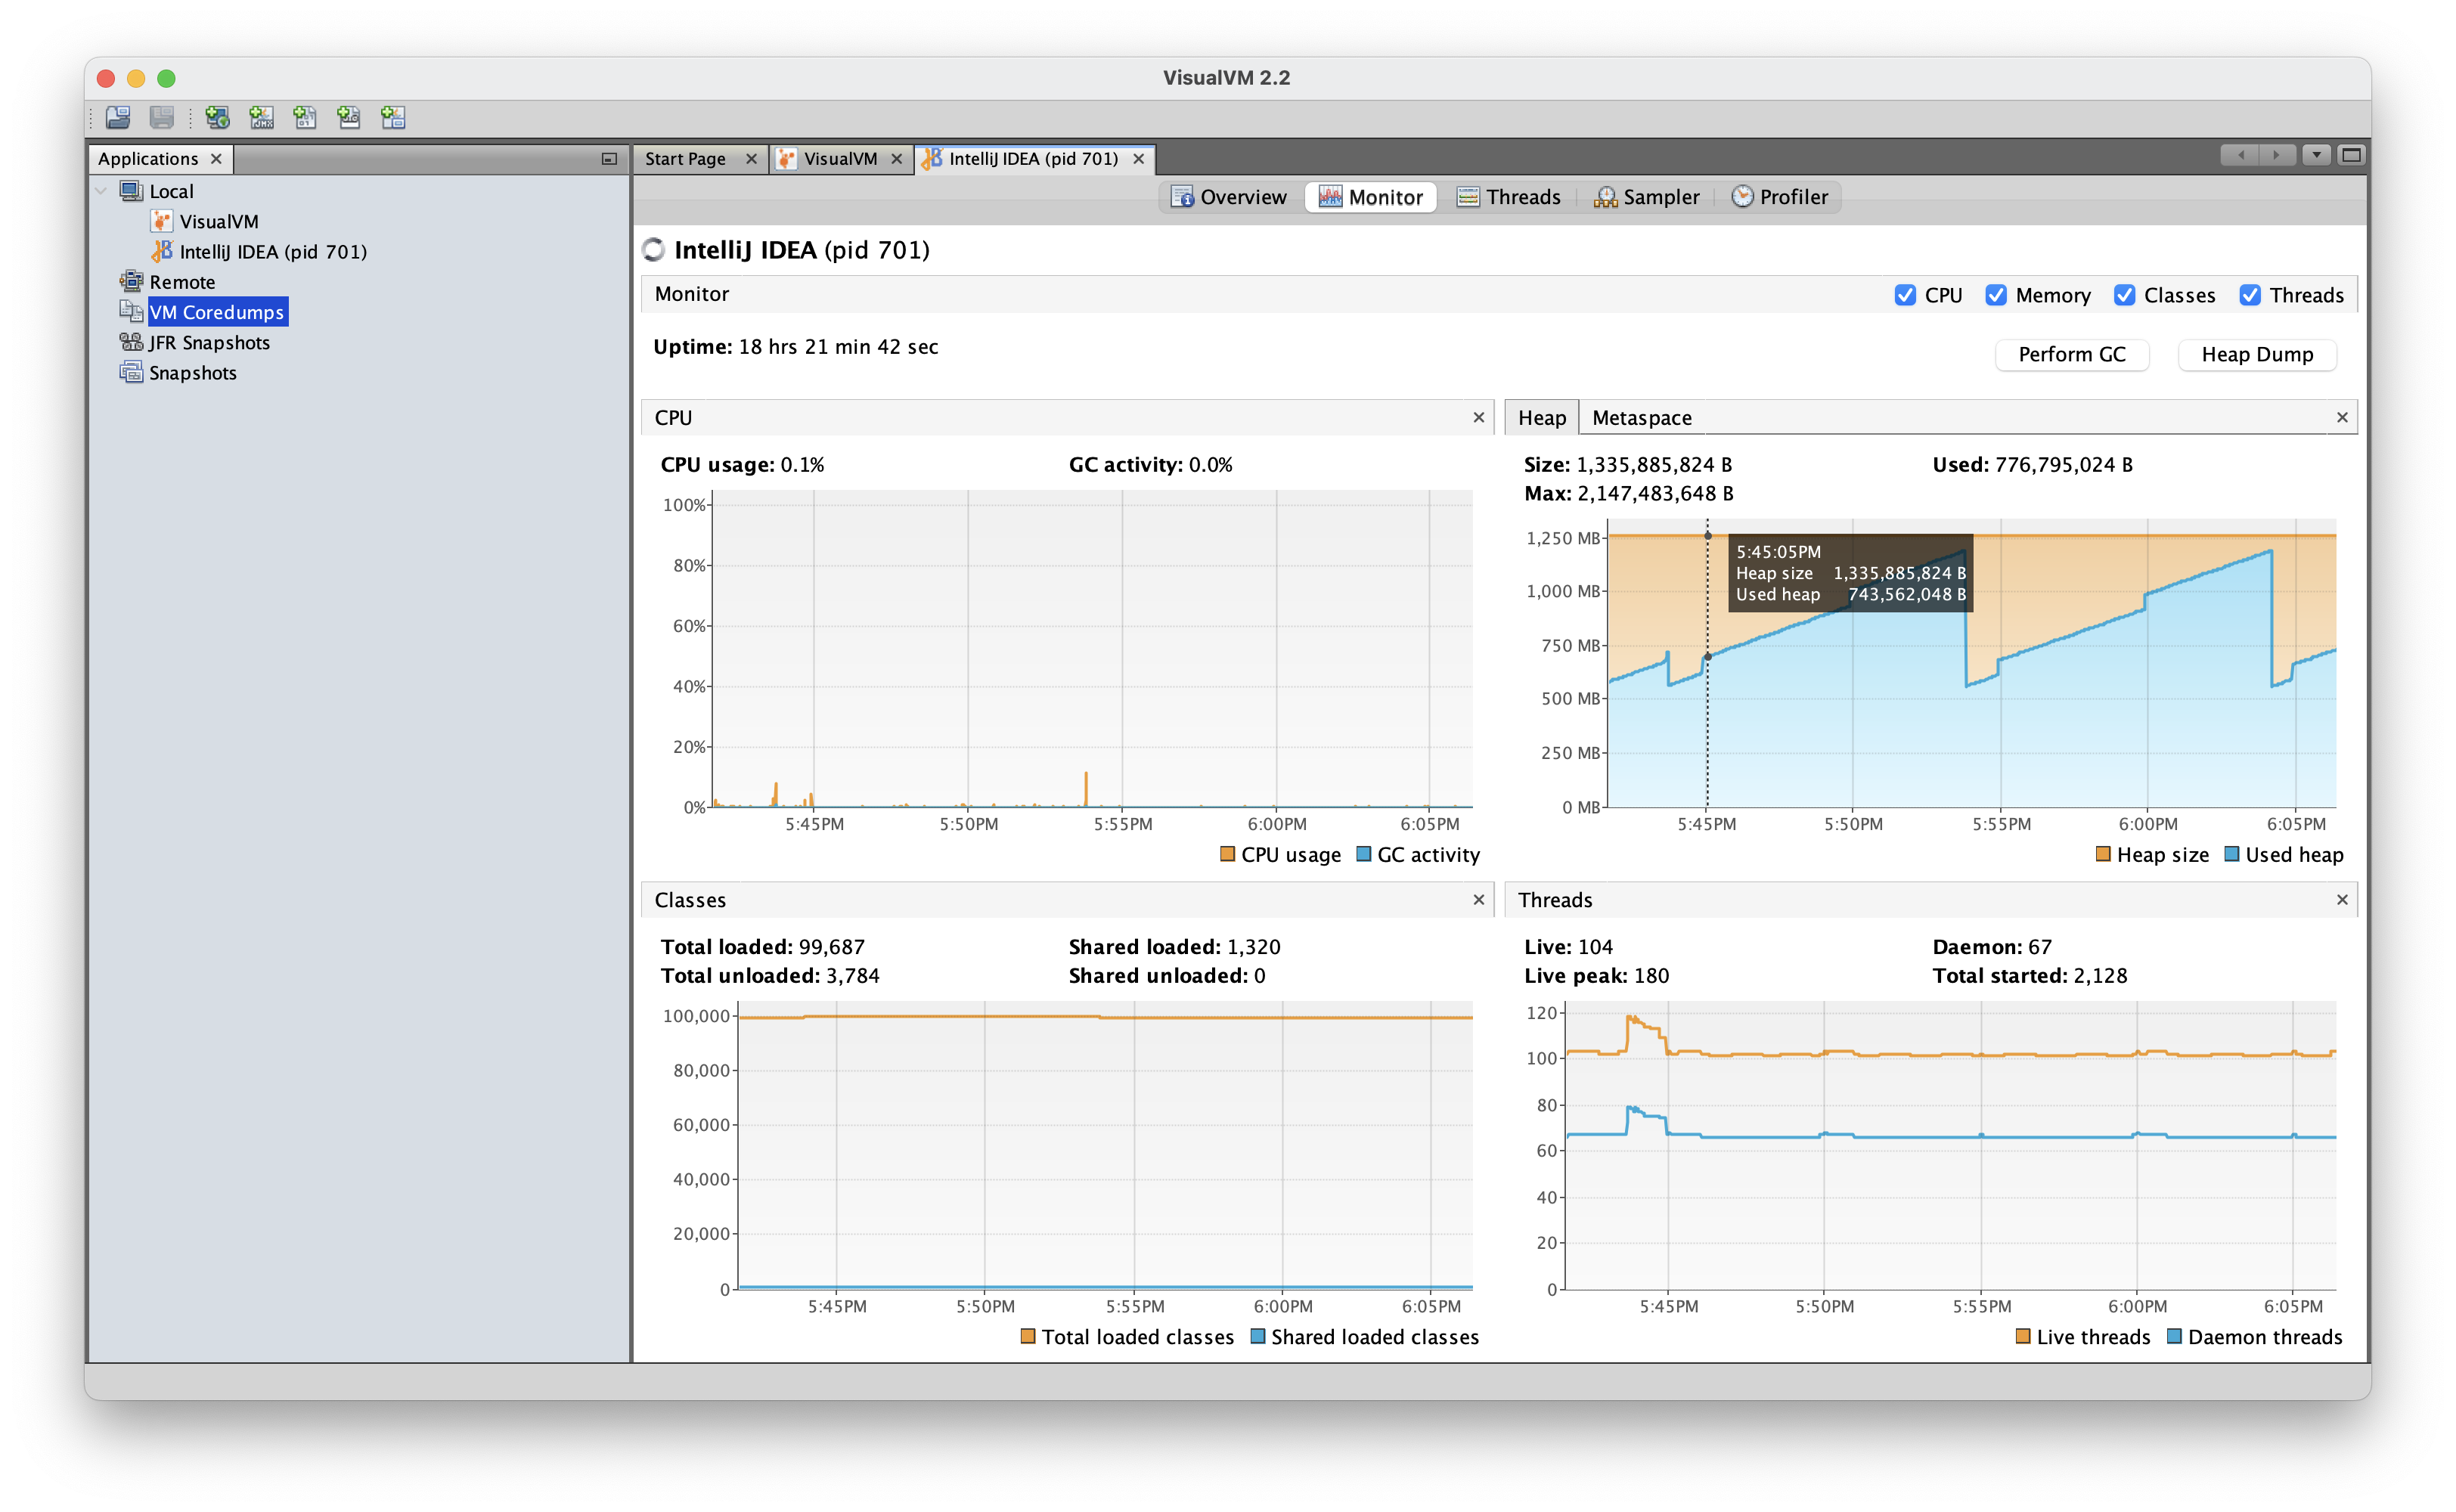Click the Used heap legend swatch
The width and height of the screenshot is (2456, 1512).
pos(2231,854)
